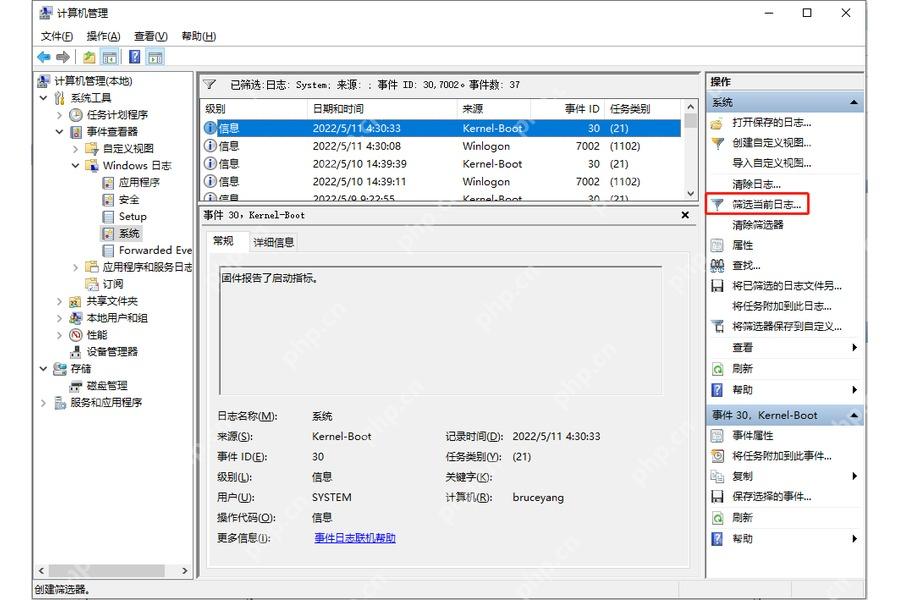Click the Help toolbar icon with question mark

tap(134, 57)
